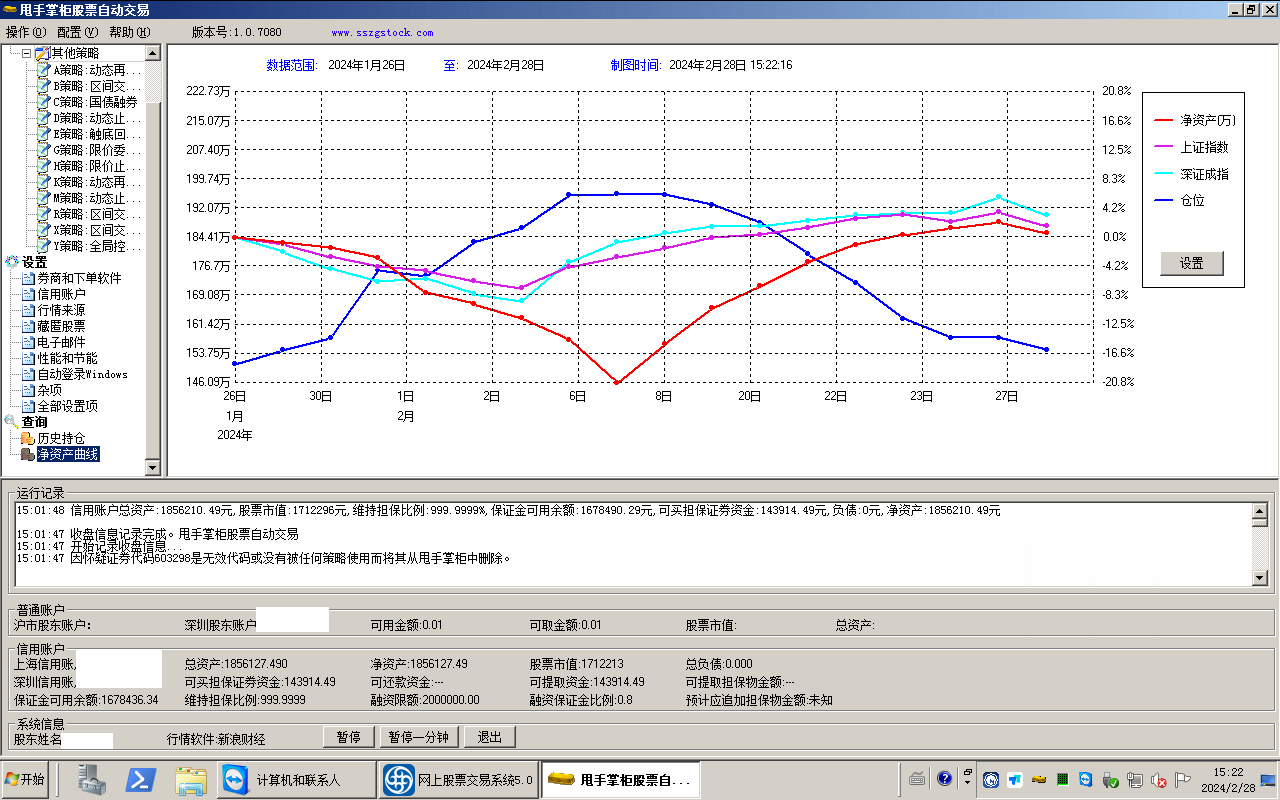The width and height of the screenshot is (1280, 800).
Task: Click the 设置 button beside chart legend
Action: [1191, 264]
